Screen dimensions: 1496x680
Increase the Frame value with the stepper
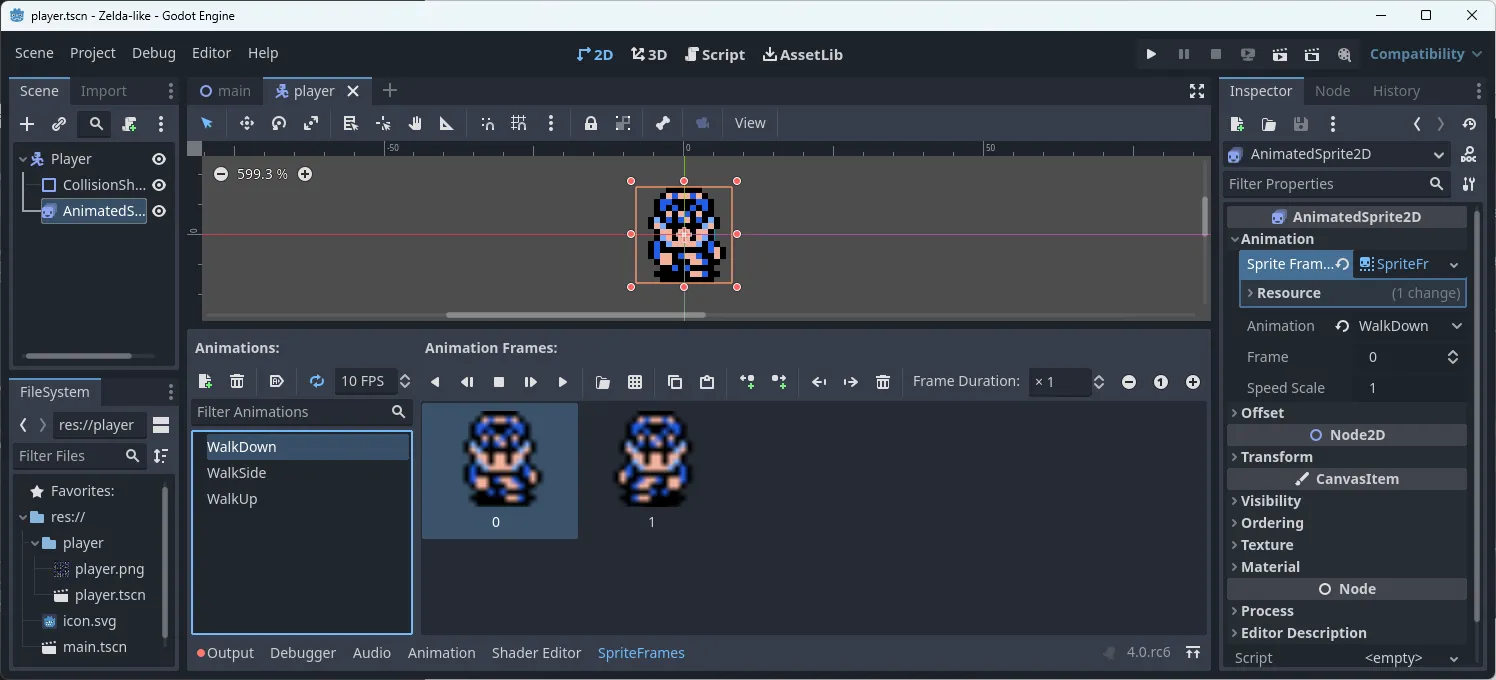point(1453,352)
